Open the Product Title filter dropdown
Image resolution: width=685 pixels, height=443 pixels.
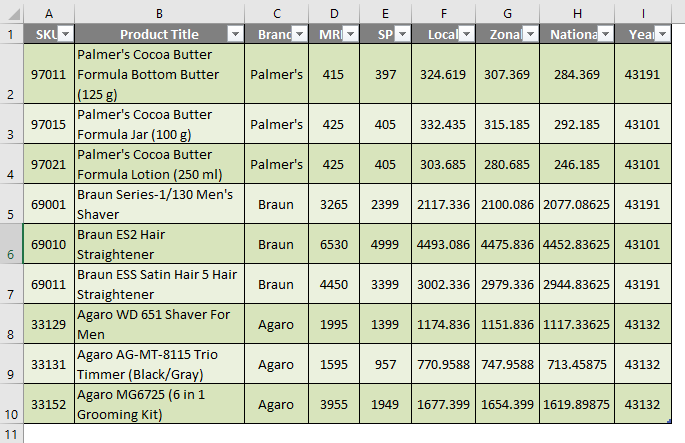coord(235,34)
